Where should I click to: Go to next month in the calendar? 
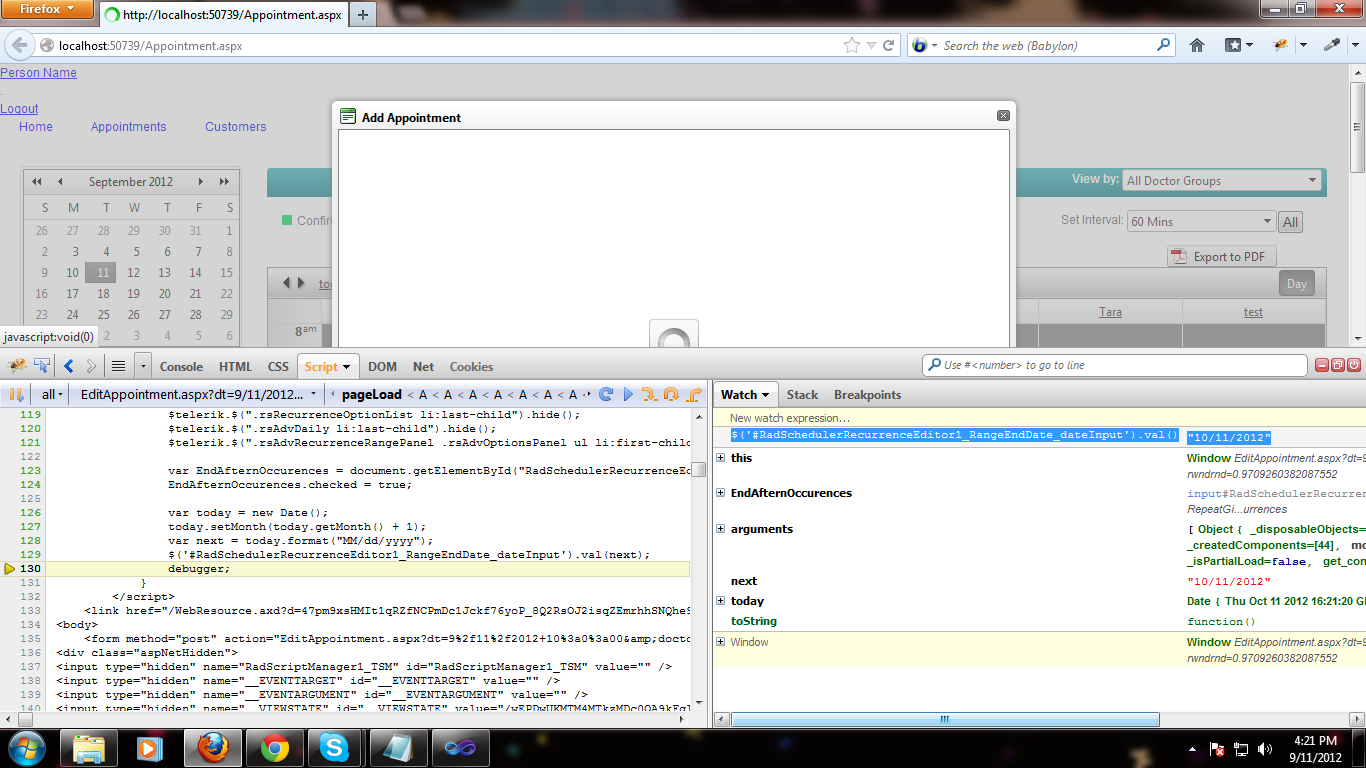[x=201, y=182]
